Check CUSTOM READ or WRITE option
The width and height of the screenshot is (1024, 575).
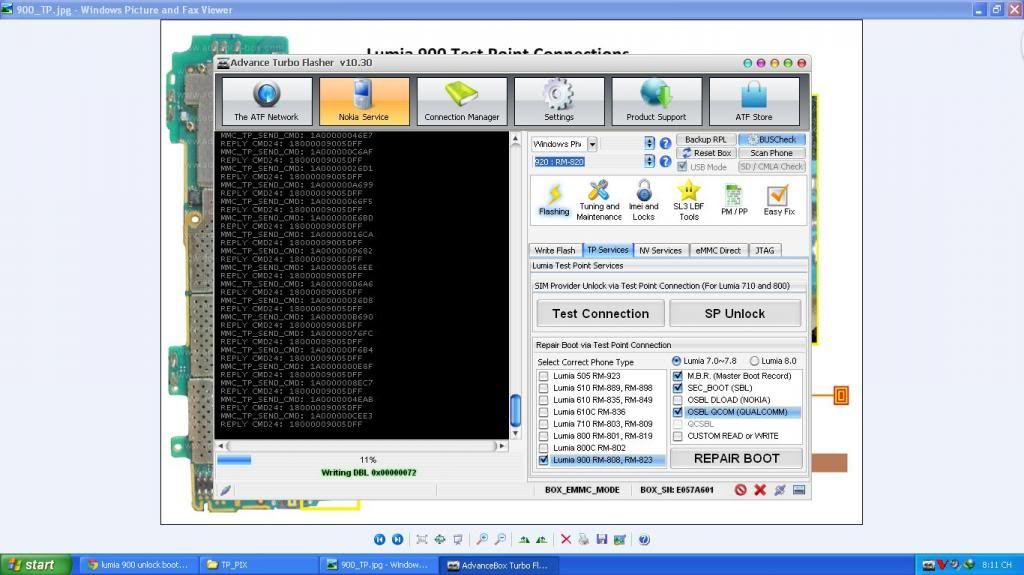pyautogui.click(x=677, y=436)
